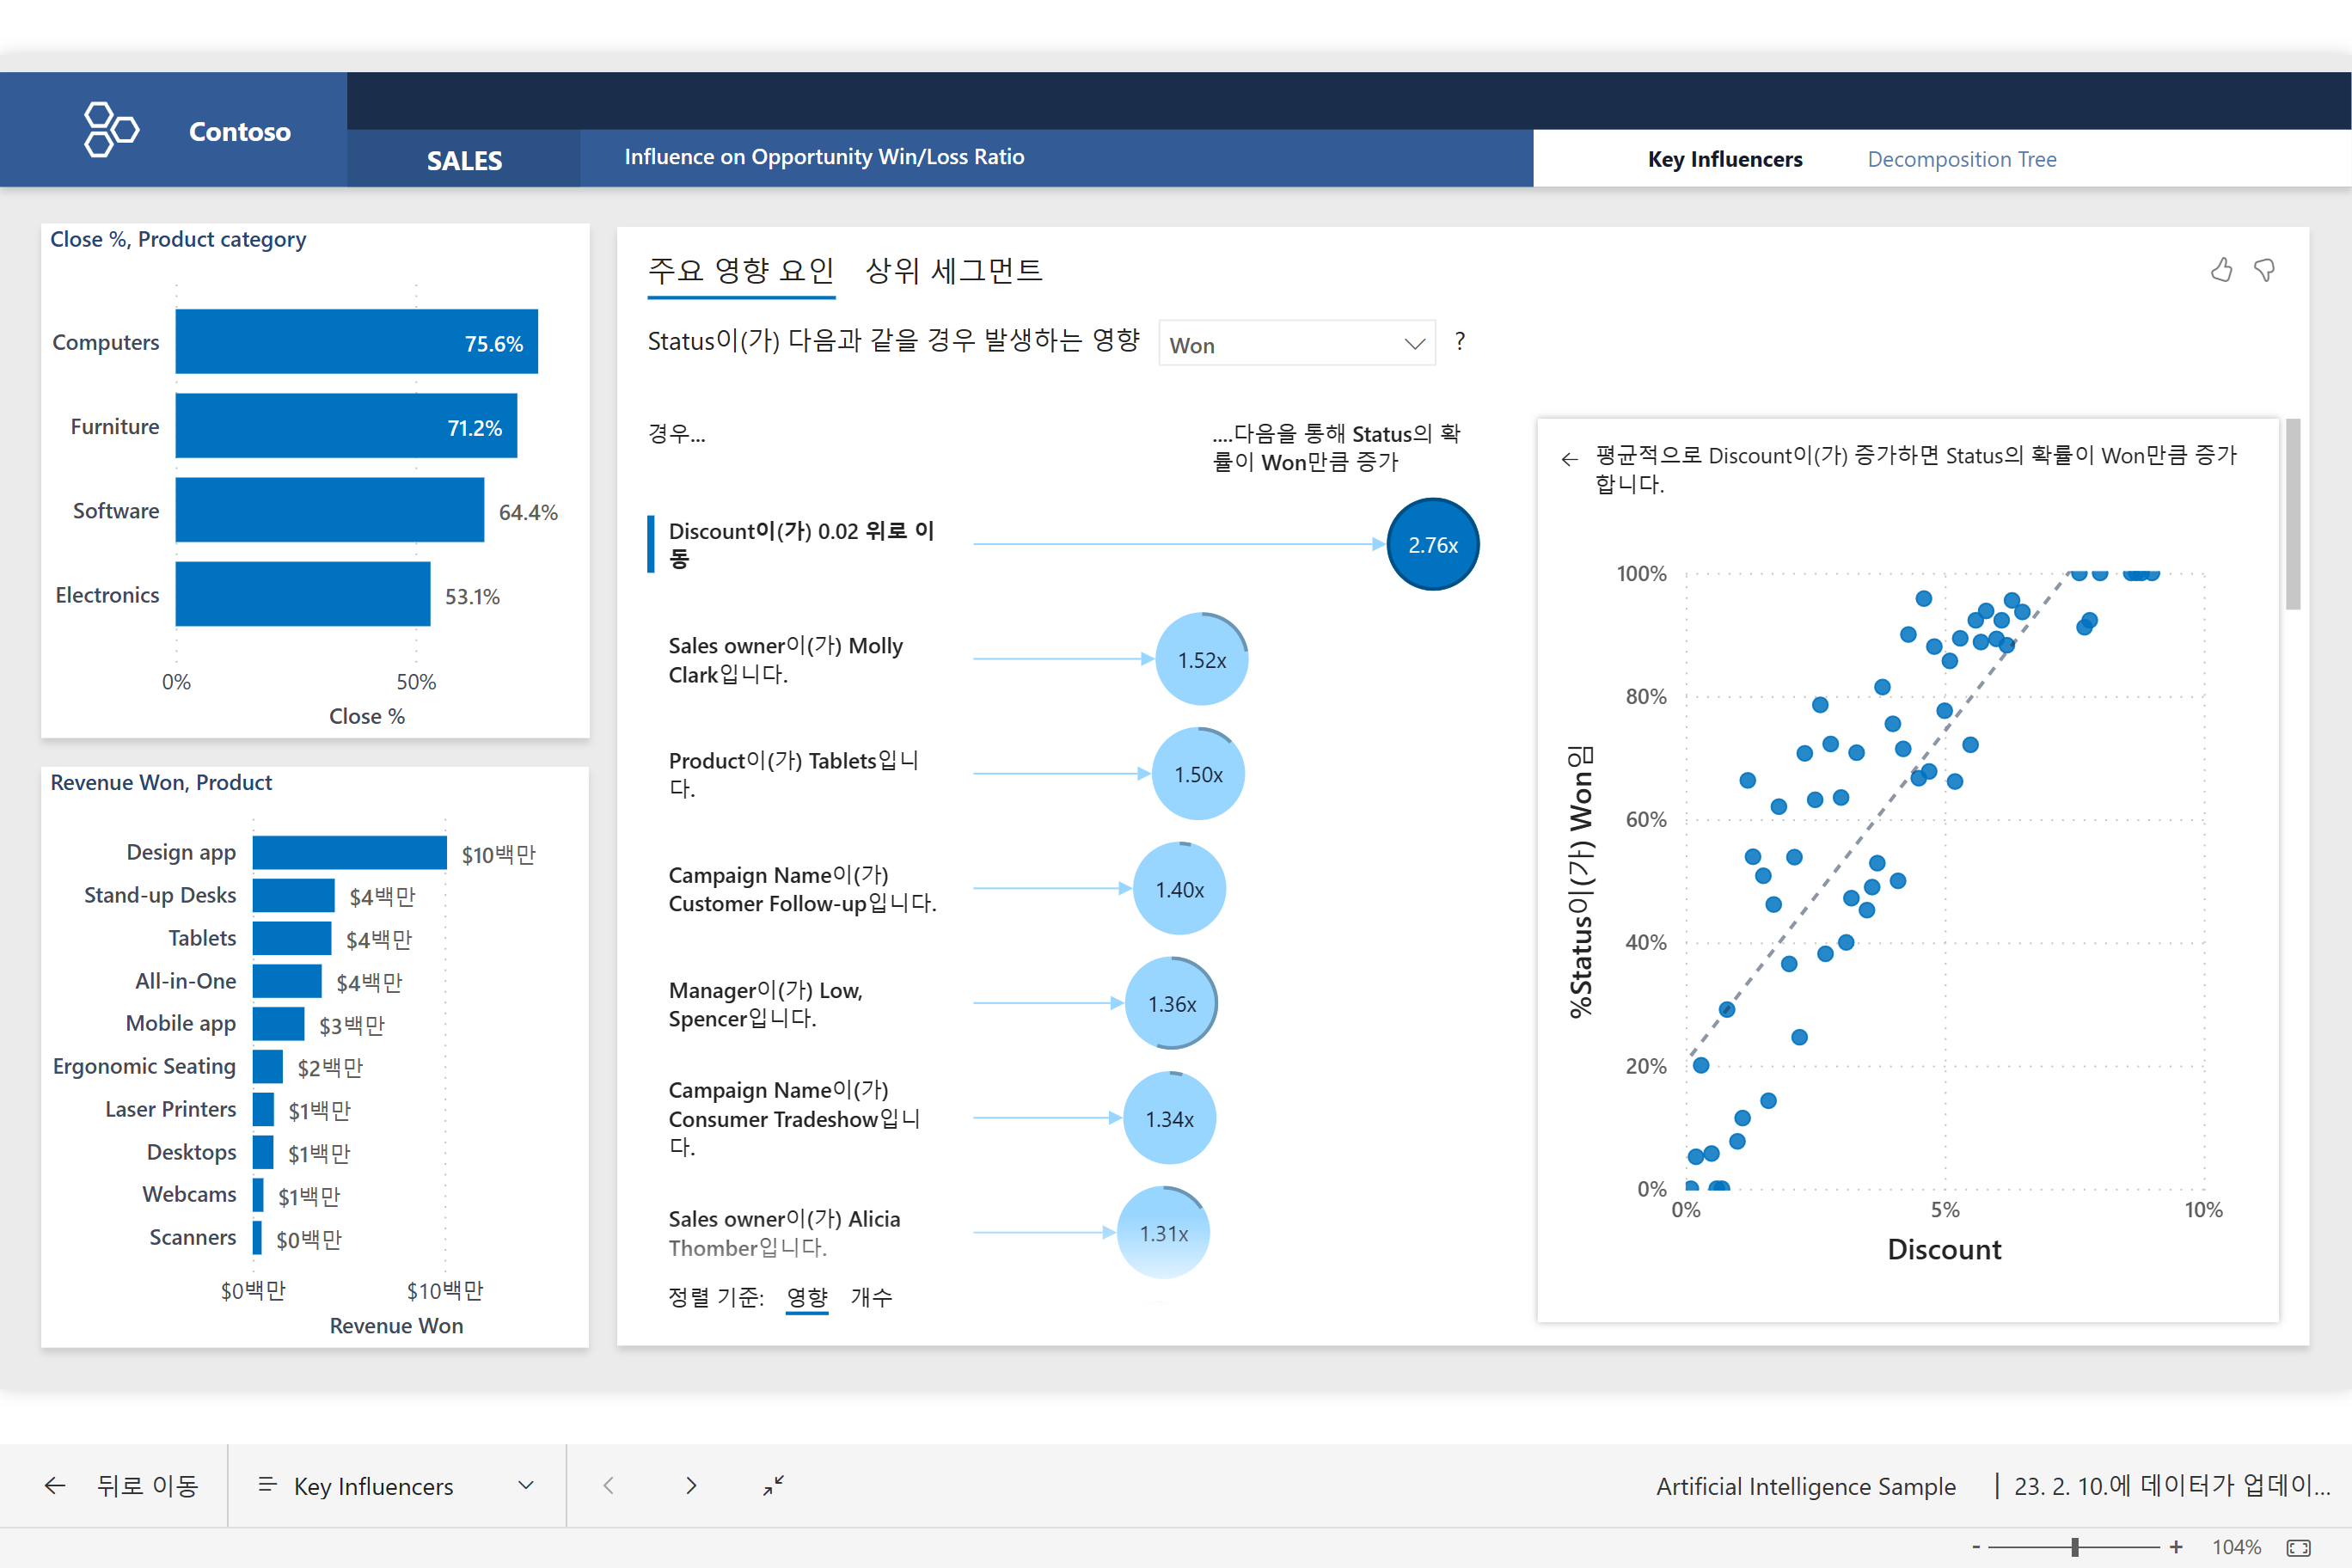Sort influencers by 영향 (impact)
This screenshot has height=1568, width=2352.
coord(807,1297)
